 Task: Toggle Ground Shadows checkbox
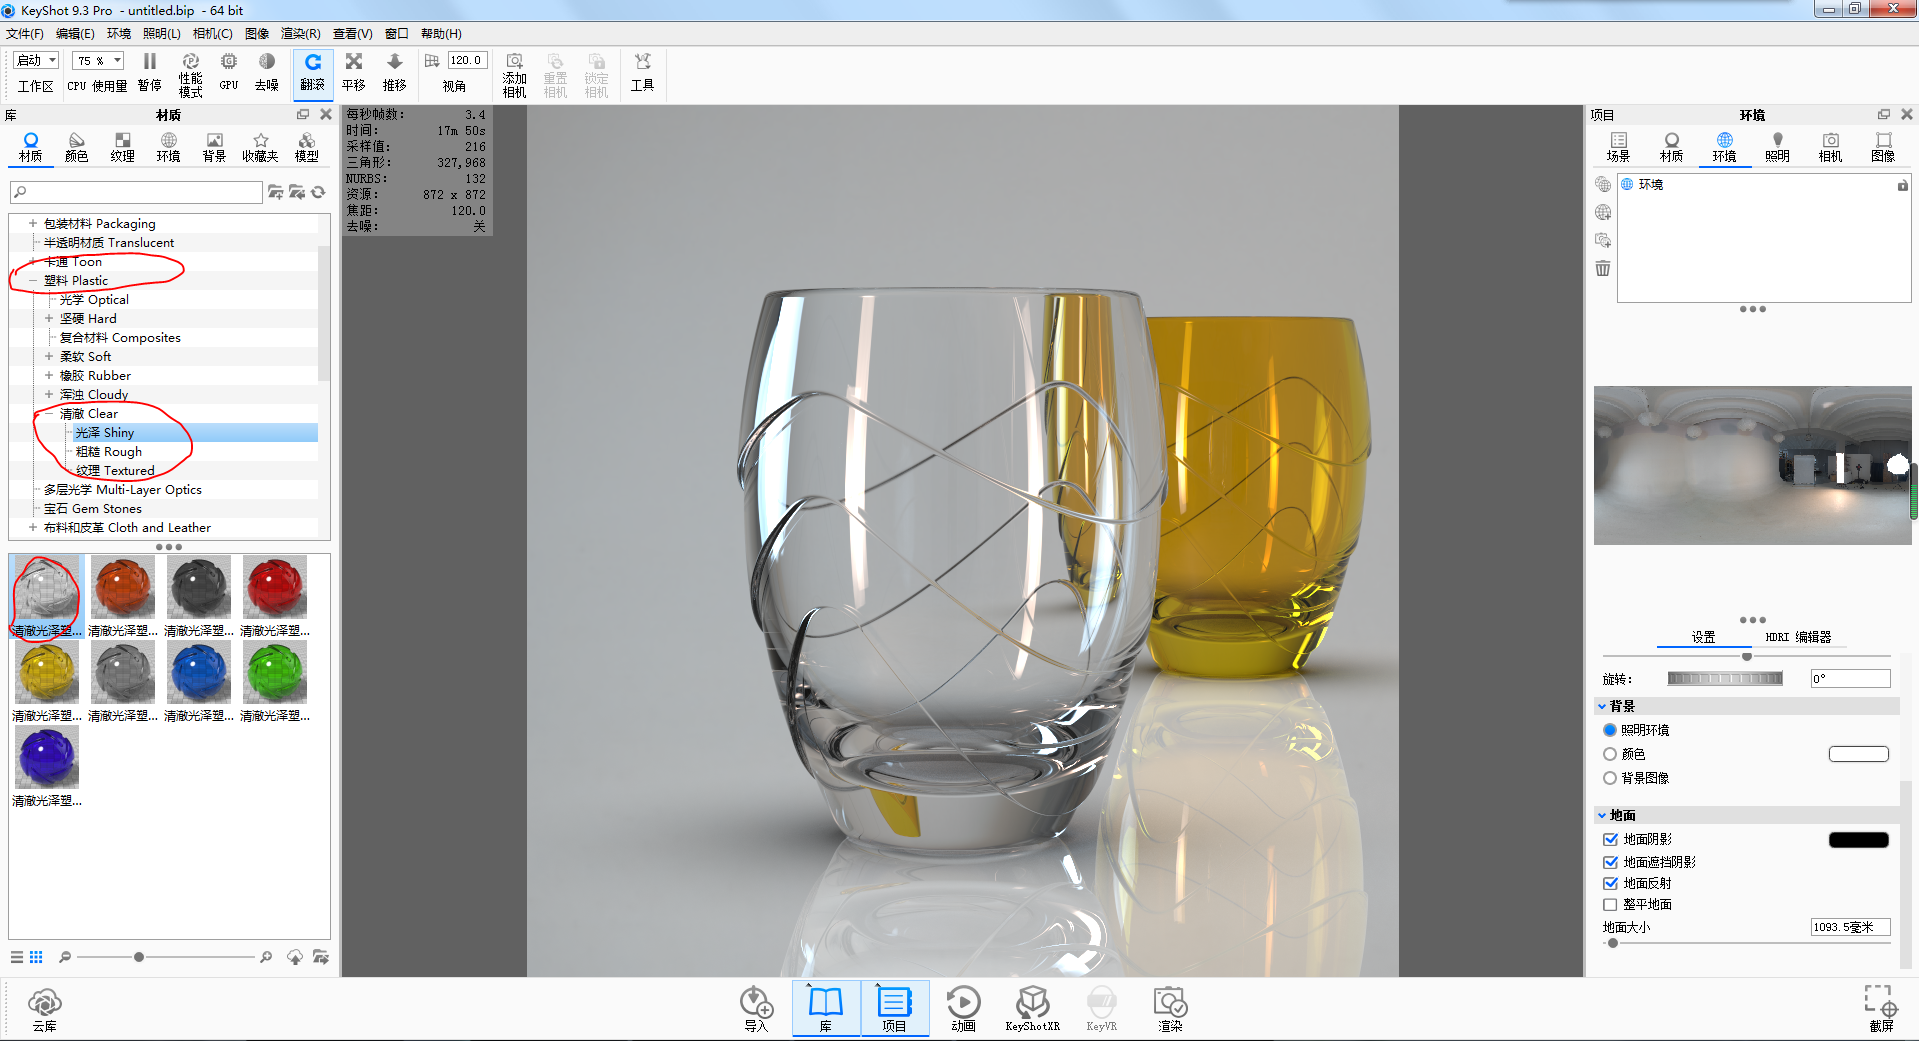point(1610,840)
